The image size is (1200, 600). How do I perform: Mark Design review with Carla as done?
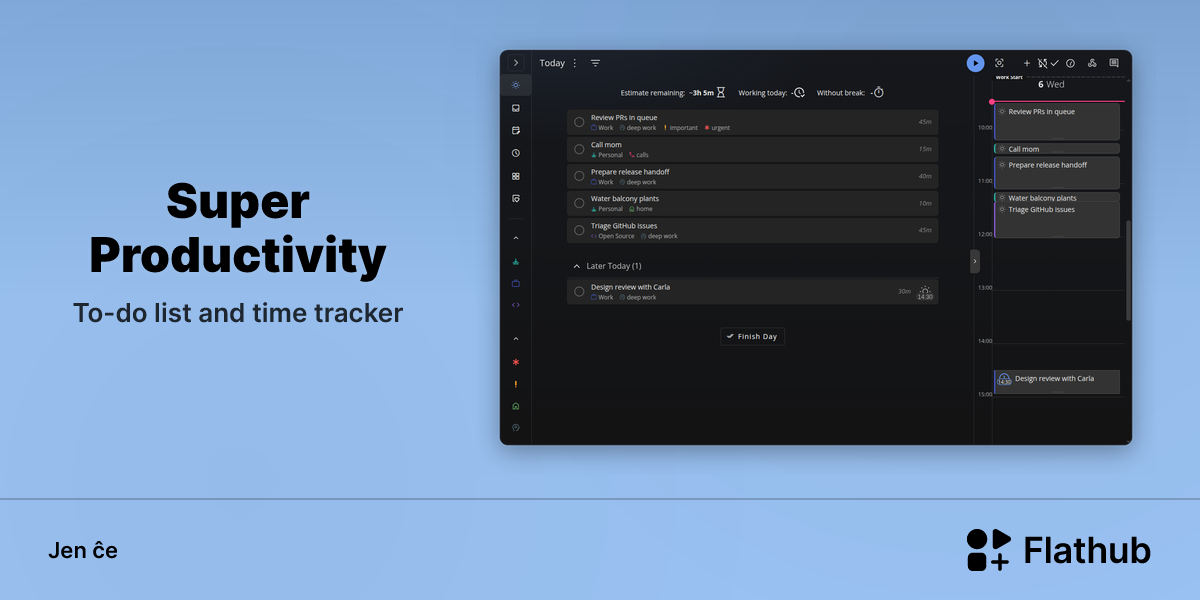[x=579, y=291]
